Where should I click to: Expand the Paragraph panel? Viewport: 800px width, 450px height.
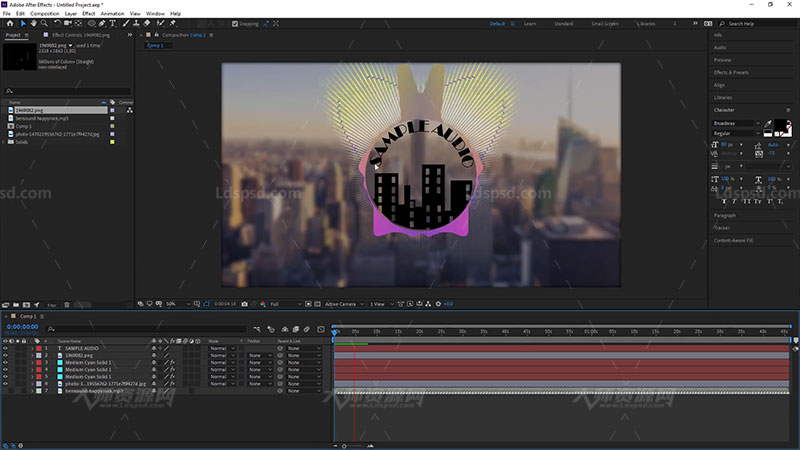[724, 216]
